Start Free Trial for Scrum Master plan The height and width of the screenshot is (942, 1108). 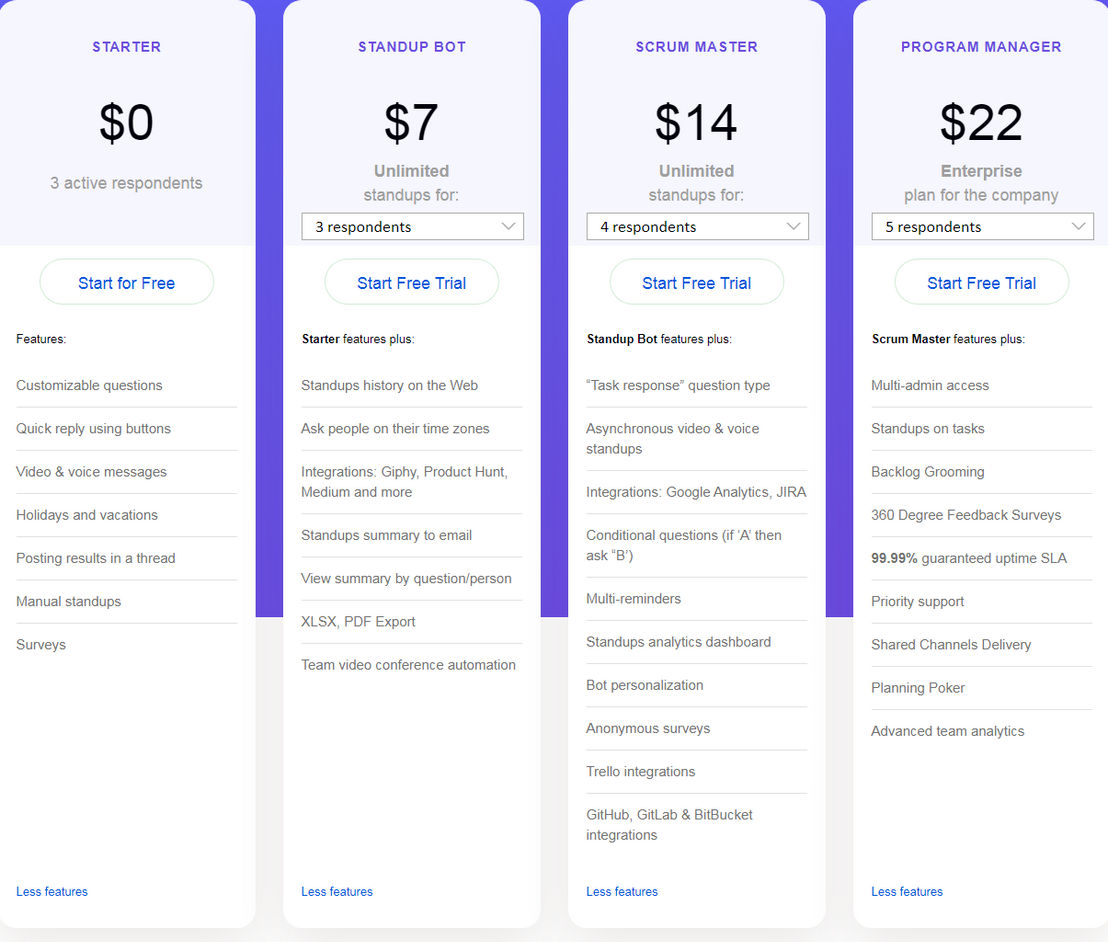[697, 283]
